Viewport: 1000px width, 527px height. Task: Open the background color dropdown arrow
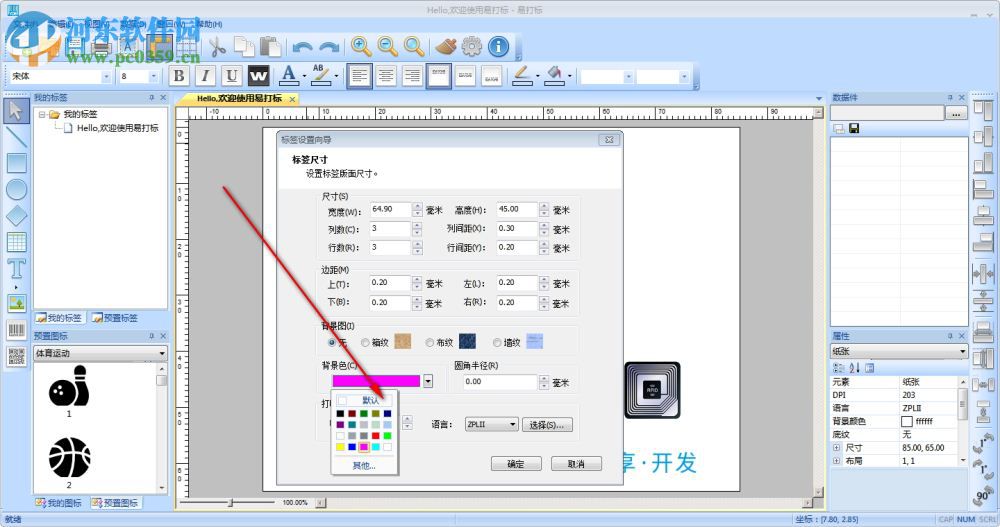pos(428,381)
